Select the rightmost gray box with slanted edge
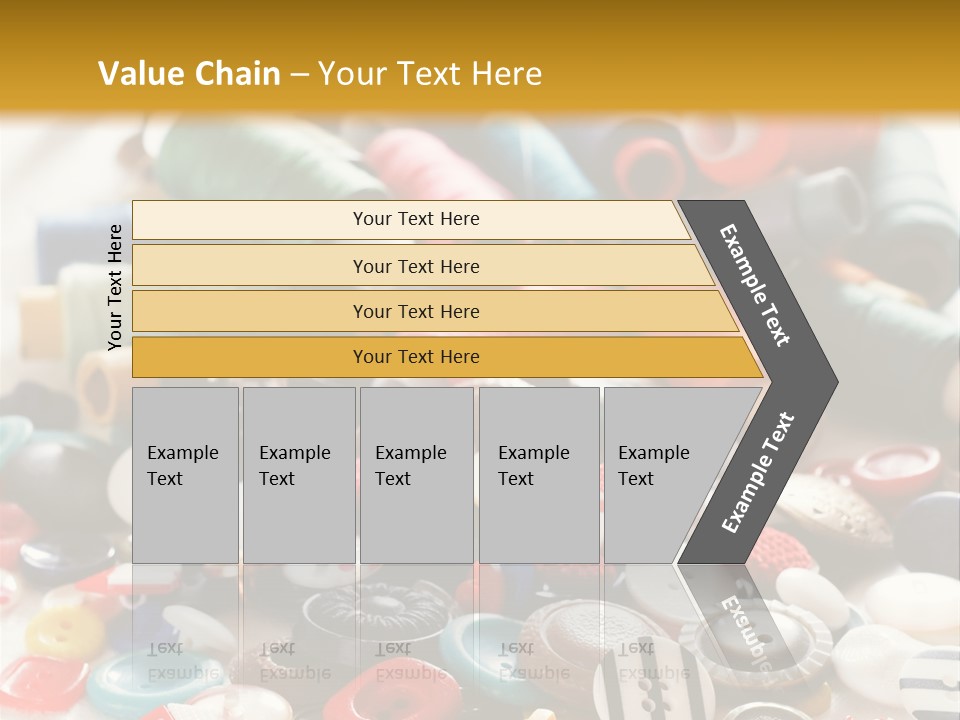Viewport: 960px width, 720px height. (665, 474)
